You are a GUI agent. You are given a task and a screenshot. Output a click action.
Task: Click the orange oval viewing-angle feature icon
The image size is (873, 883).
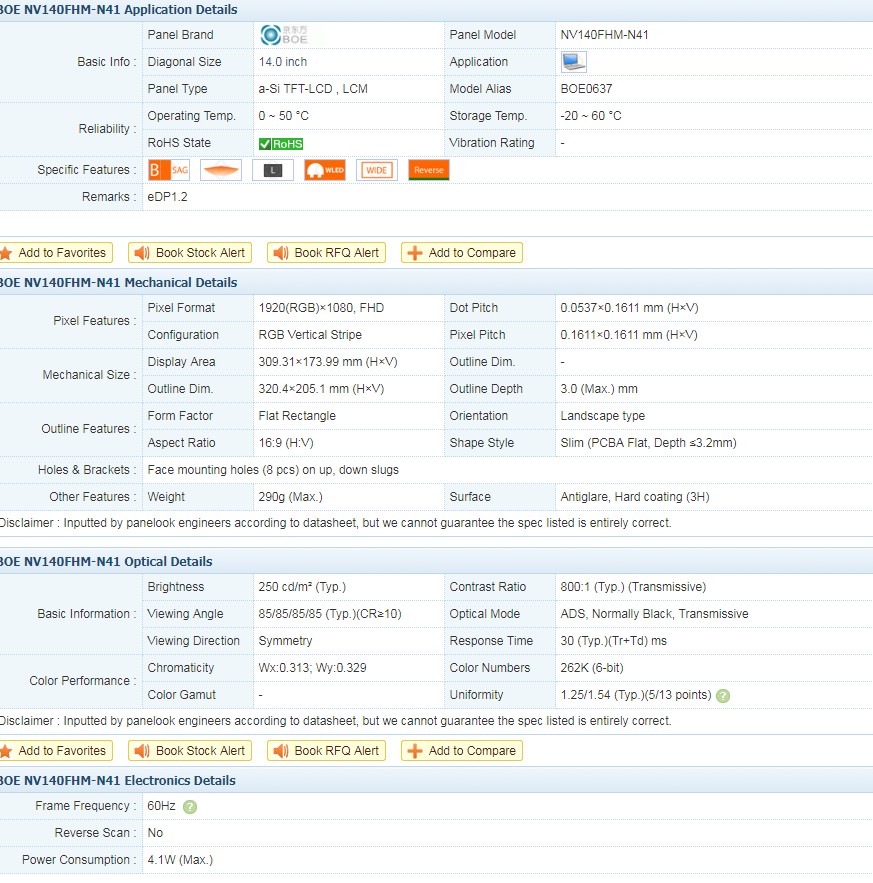[x=221, y=170]
